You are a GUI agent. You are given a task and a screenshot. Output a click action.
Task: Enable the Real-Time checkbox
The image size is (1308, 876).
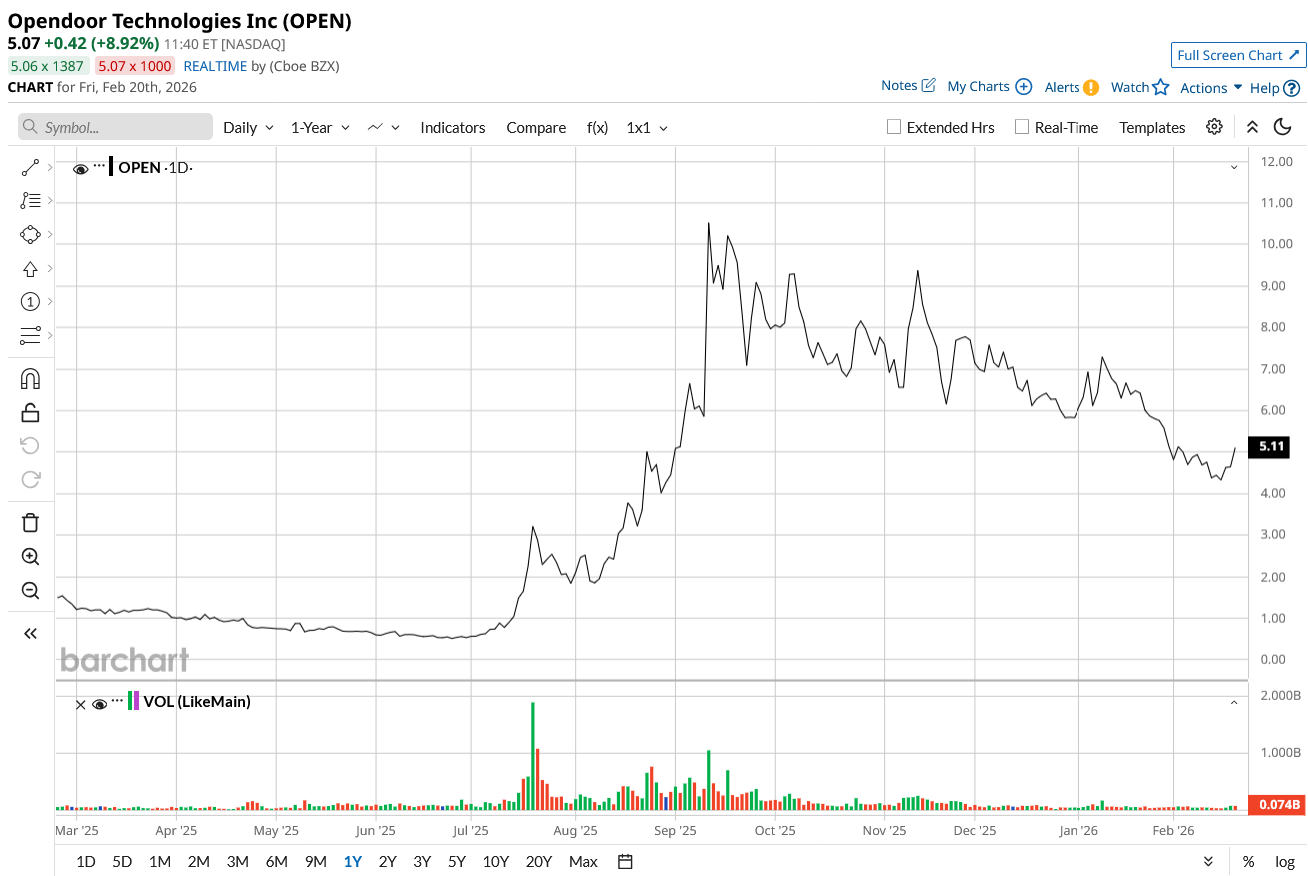pos(1021,127)
